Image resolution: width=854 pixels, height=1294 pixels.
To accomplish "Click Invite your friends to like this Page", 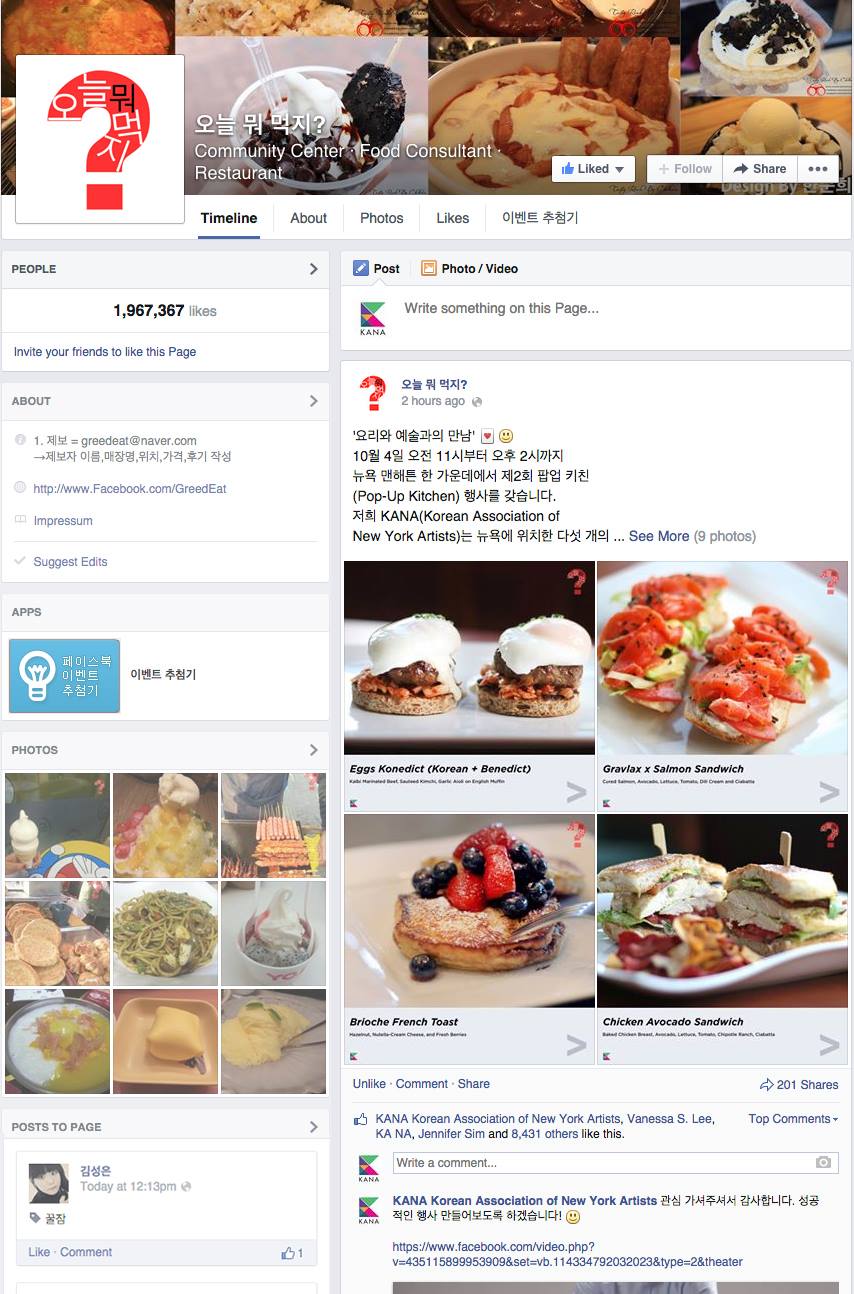I will coord(105,352).
